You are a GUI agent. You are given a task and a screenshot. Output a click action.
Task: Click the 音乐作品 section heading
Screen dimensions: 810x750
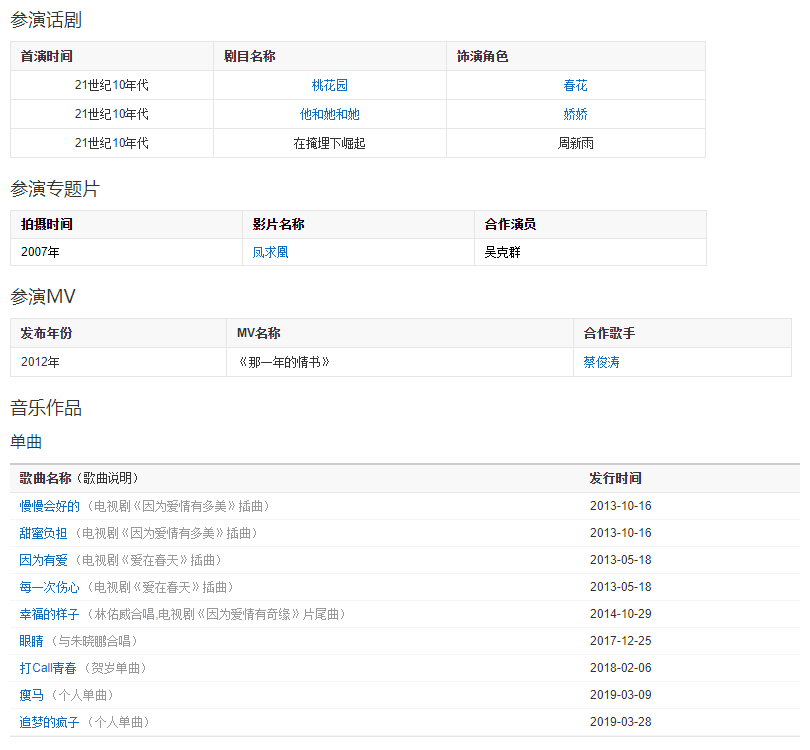(x=46, y=408)
